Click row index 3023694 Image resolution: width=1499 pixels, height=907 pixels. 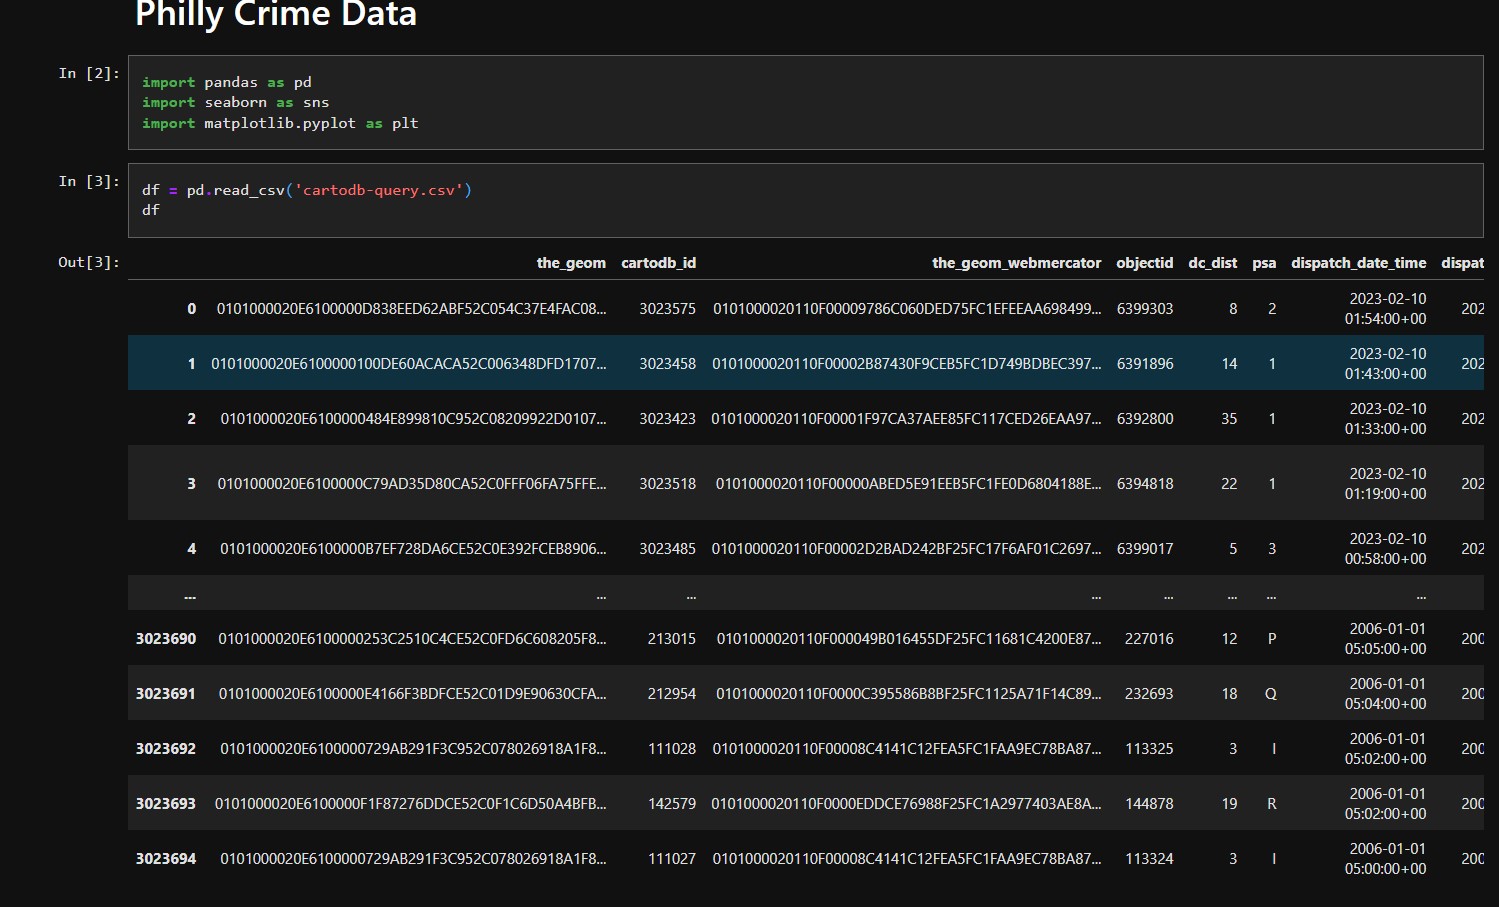point(166,859)
